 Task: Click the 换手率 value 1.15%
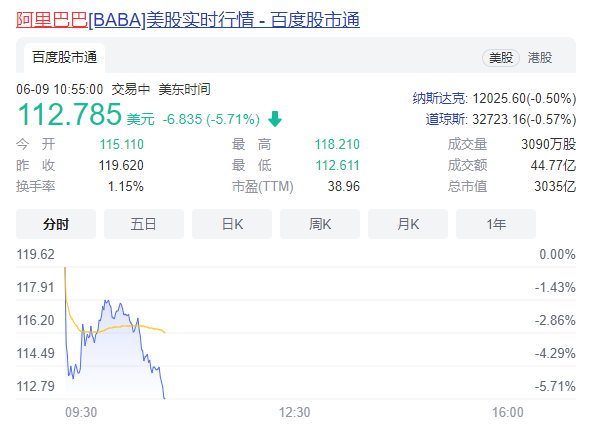click(126, 187)
